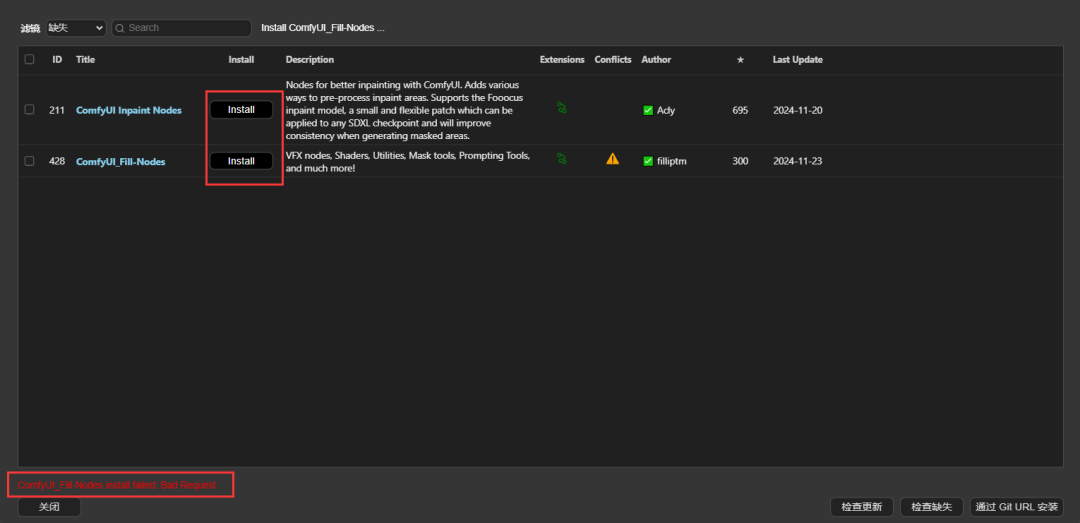Screen dimensions: 1080x523
Task: Open the ComfyUI_Fill-Nodes link
Action: [x=121, y=161]
